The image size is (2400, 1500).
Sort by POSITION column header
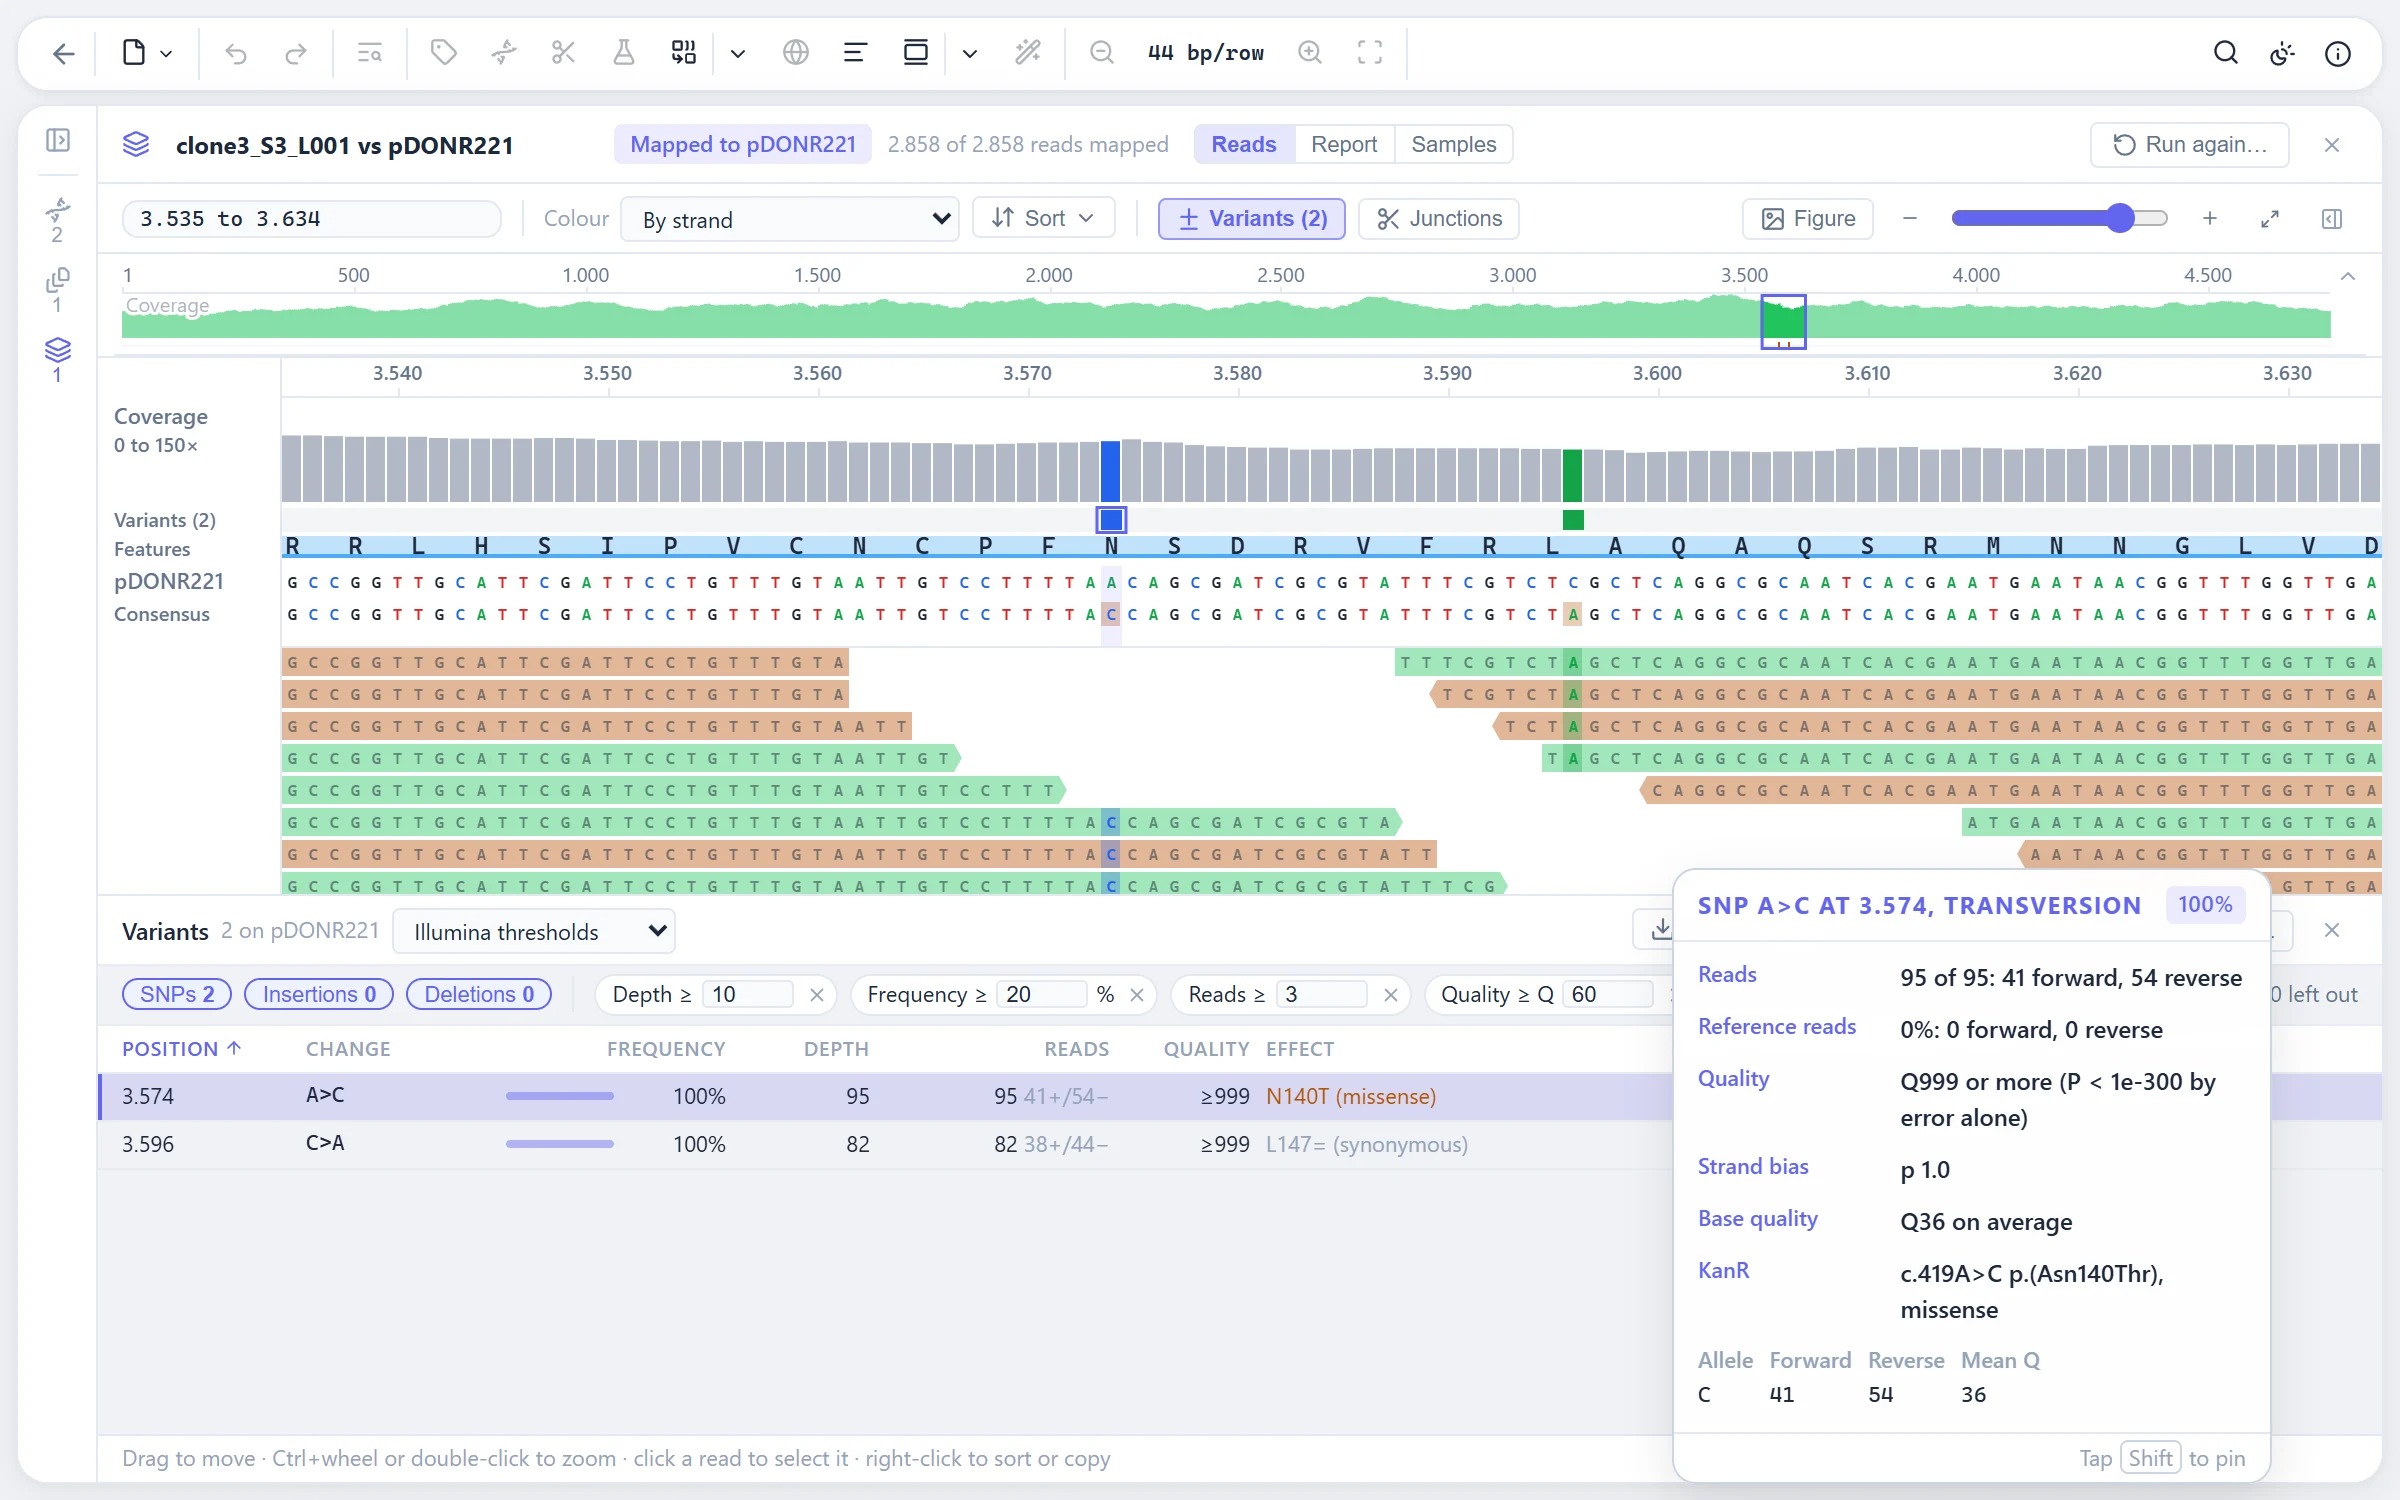(x=181, y=1049)
